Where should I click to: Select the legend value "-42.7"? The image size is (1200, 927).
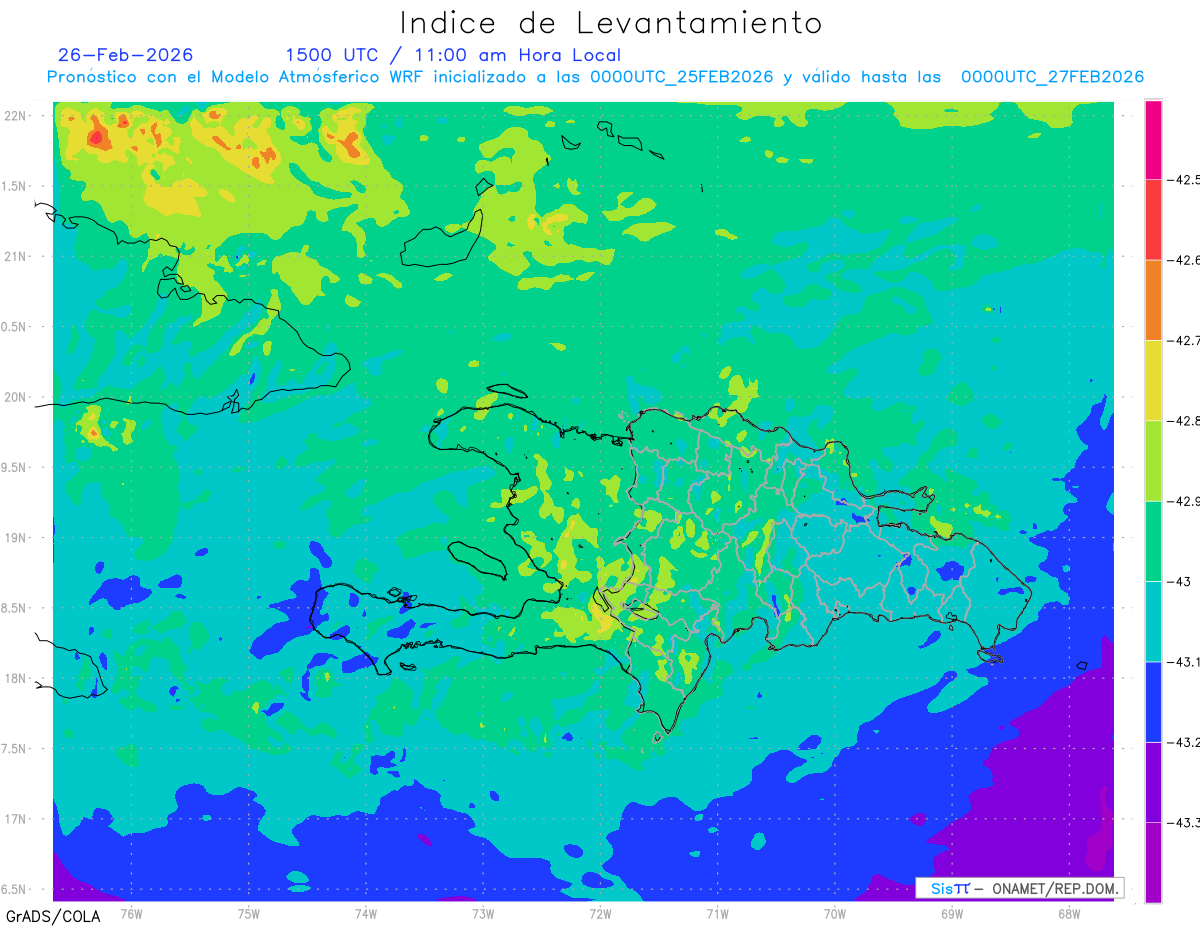1184,340
